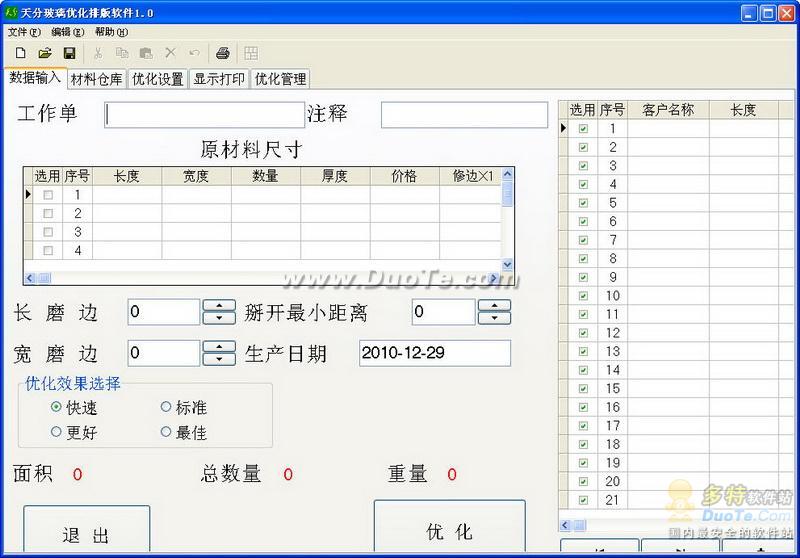Click the Delete X toolbar icon

click(x=170, y=53)
